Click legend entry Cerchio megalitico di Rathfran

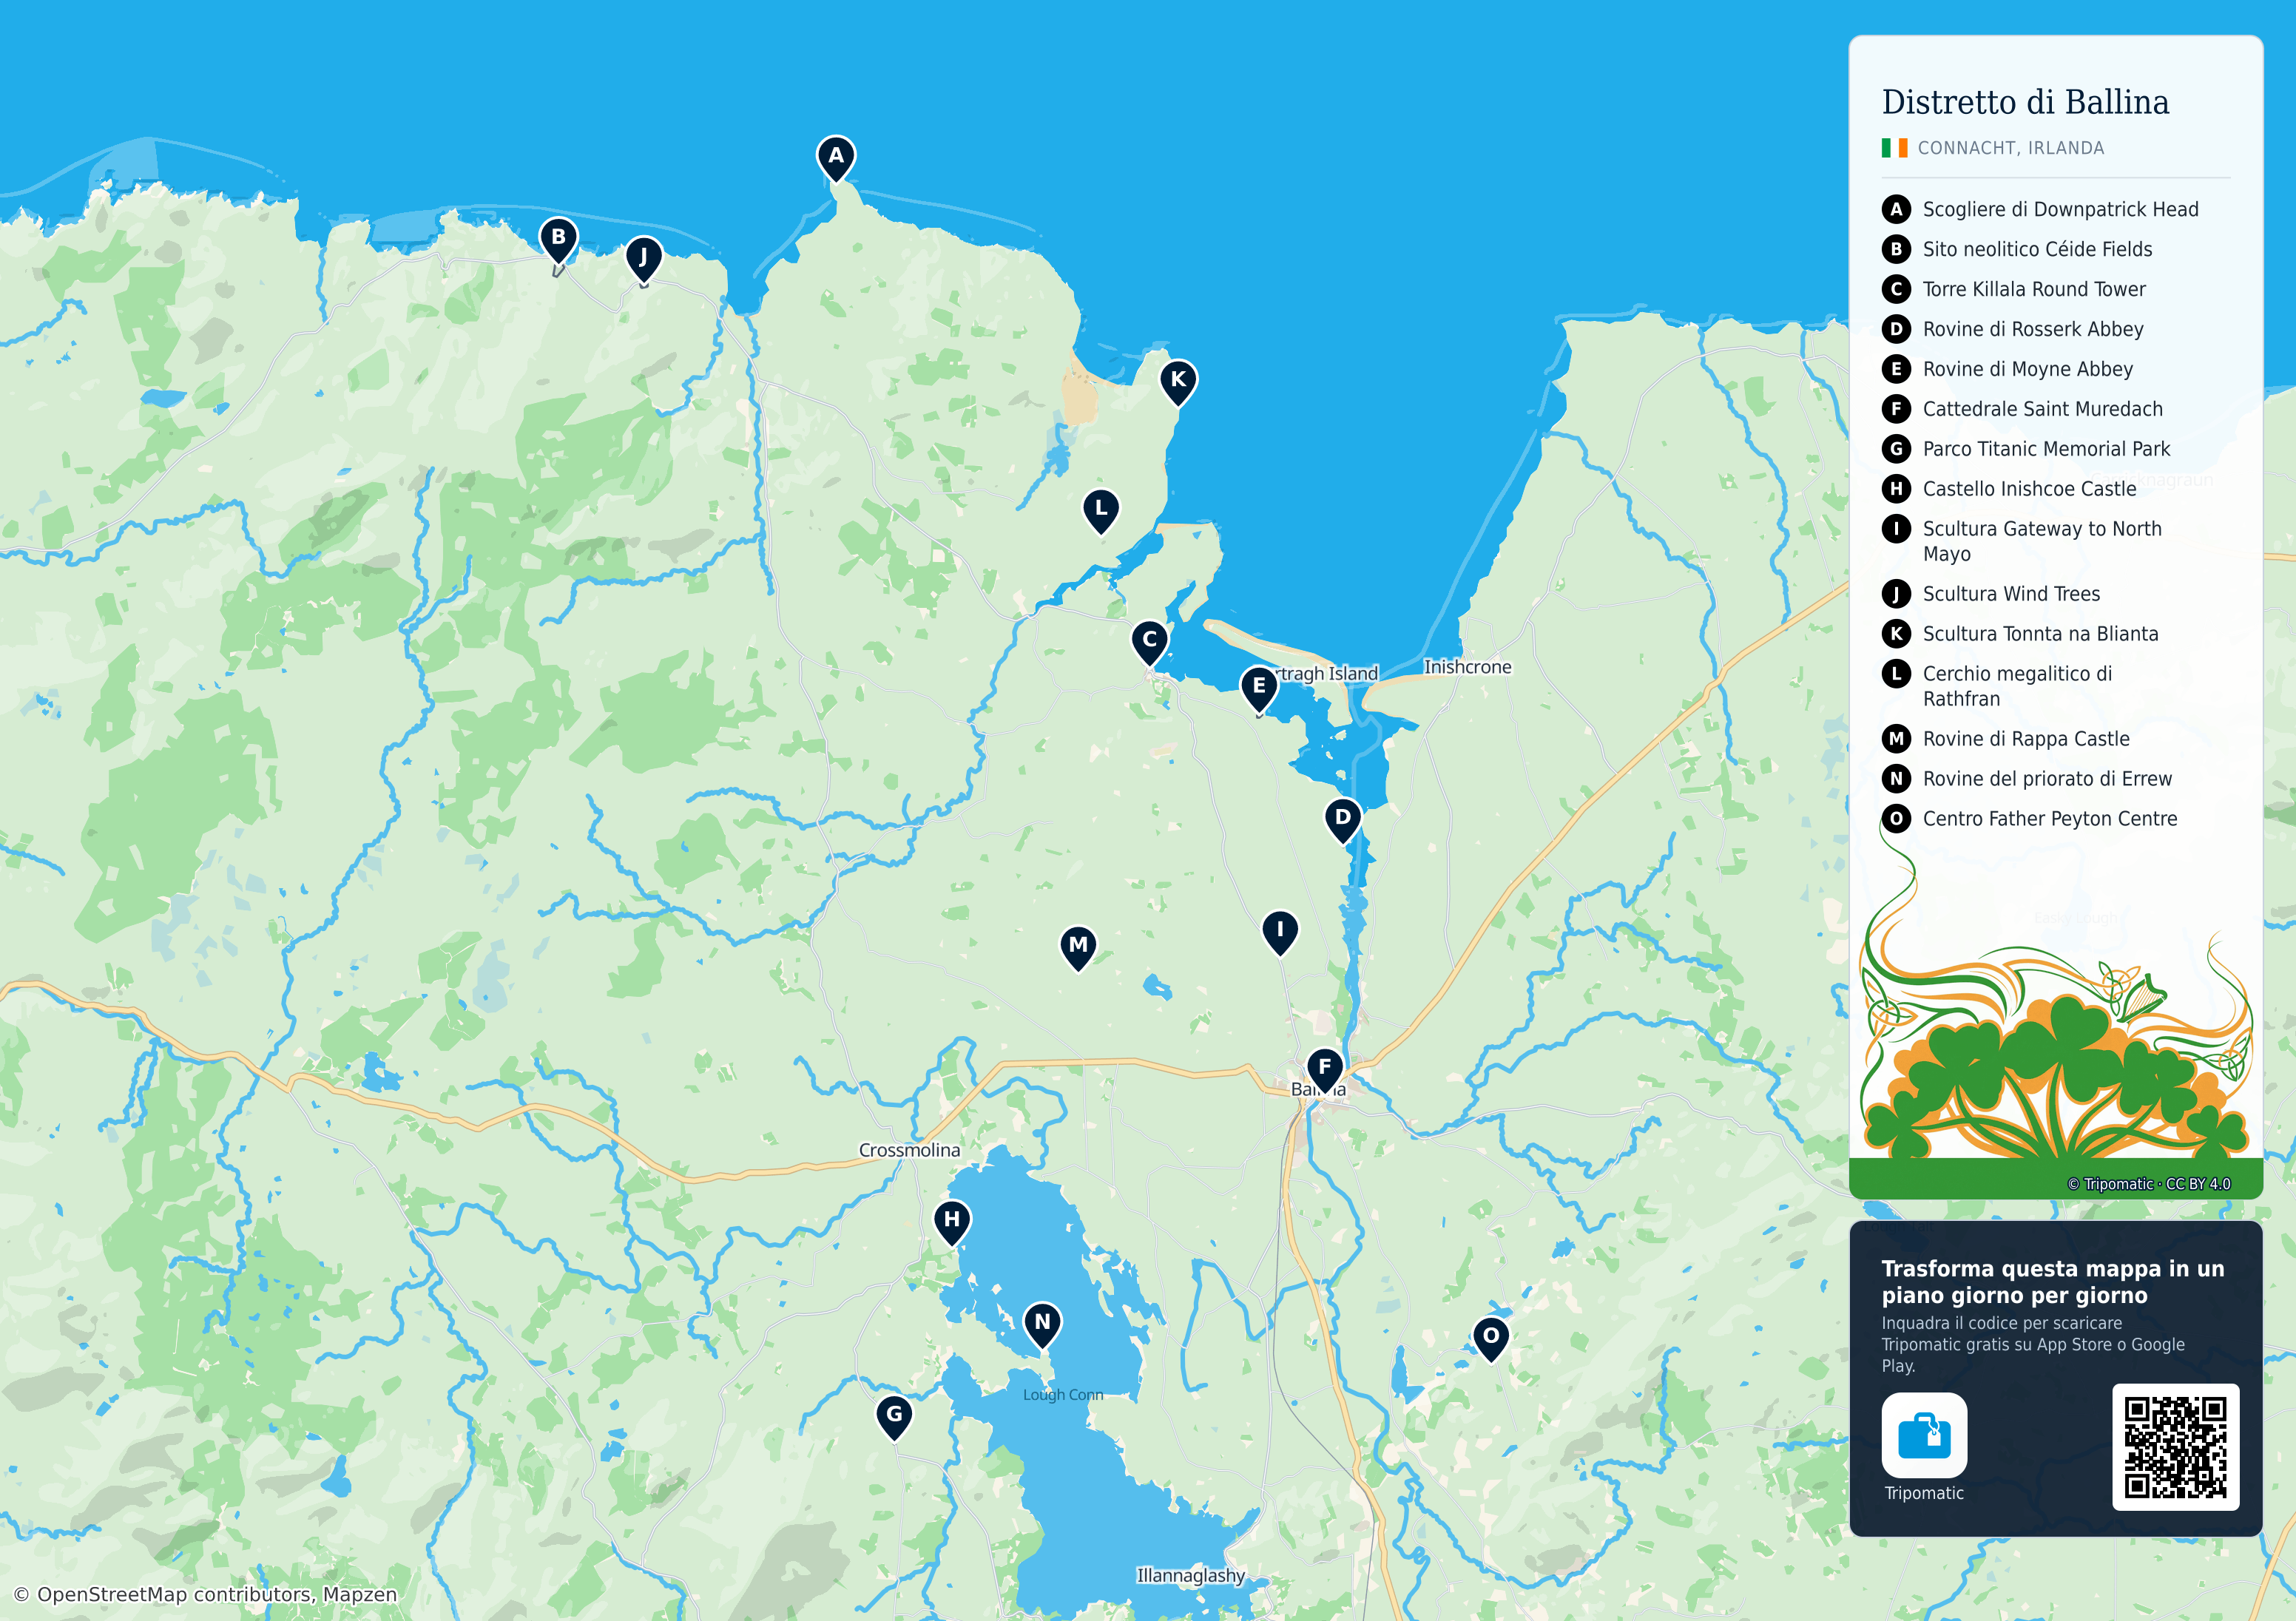tap(1997, 686)
